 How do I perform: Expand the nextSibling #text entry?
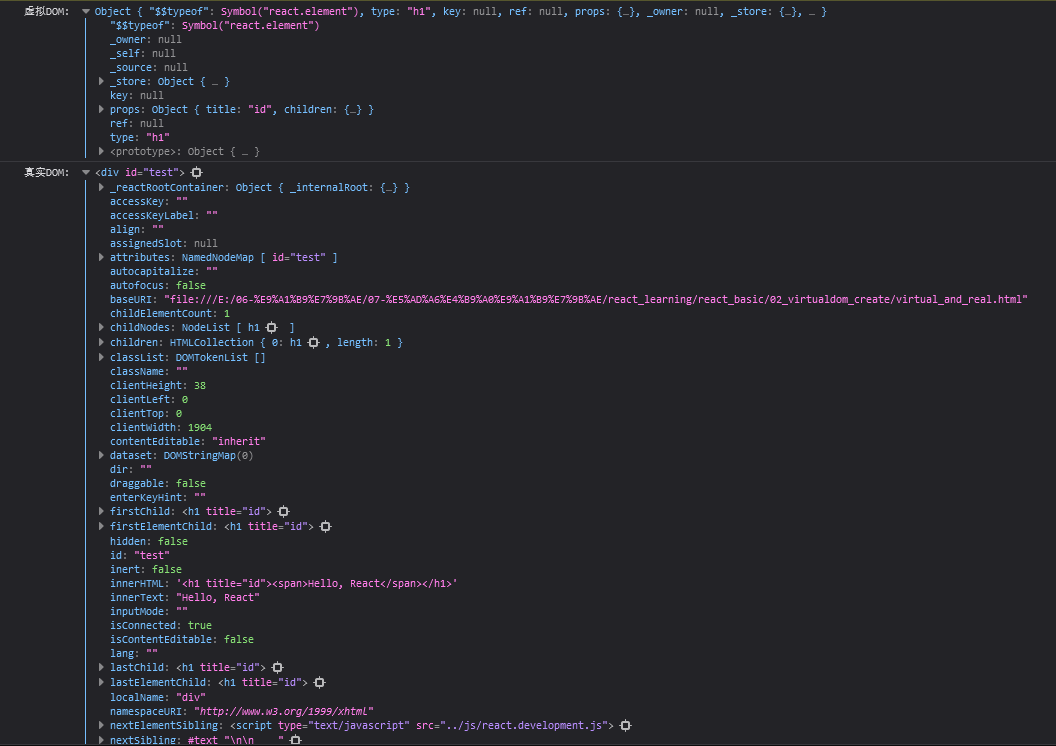(x=102, y=740)
